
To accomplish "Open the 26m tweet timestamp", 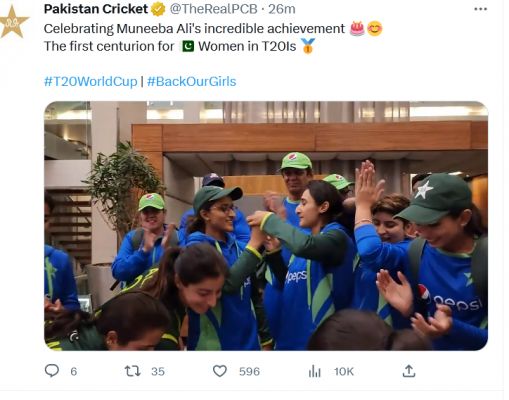I will (282, 9).
